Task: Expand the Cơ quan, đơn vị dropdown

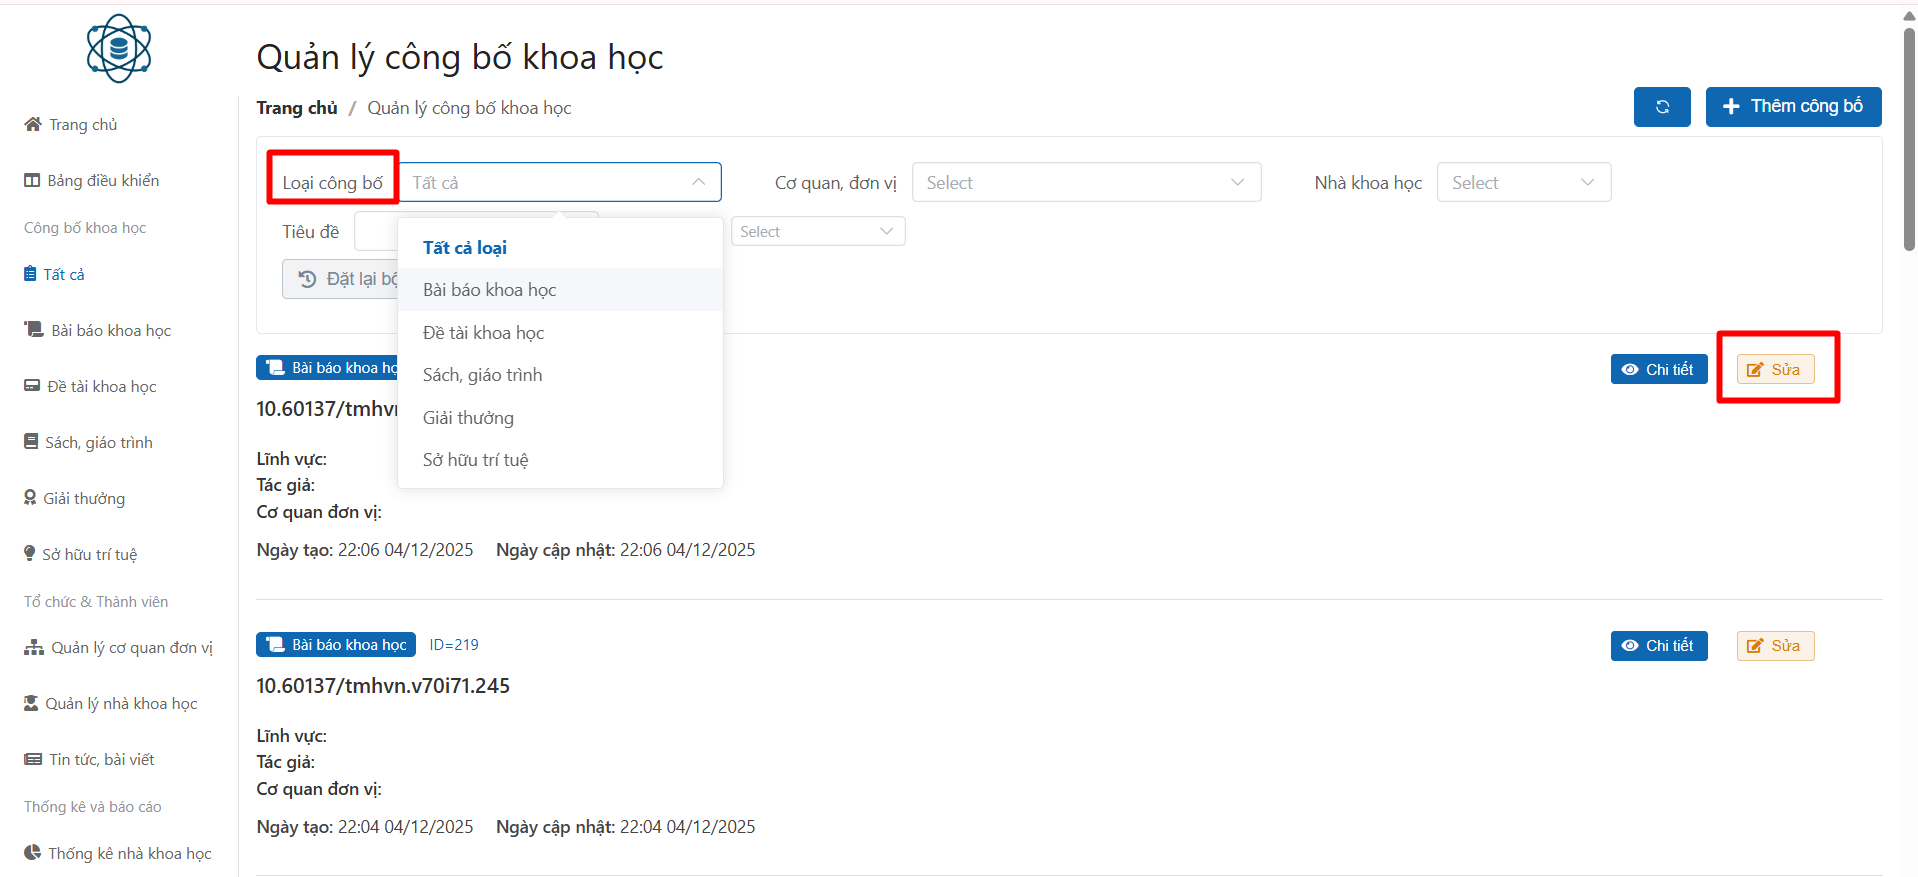Action: pyautogui.click(x=1085, y=183)
